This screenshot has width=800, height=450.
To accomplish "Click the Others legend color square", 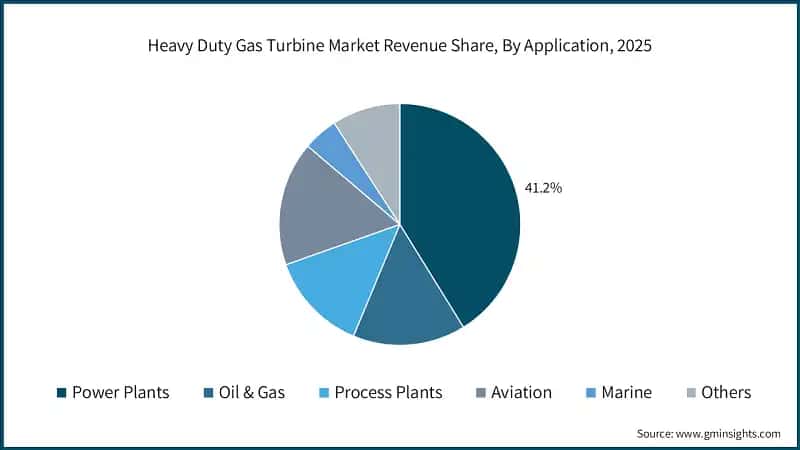I will [x=691, y=393].
